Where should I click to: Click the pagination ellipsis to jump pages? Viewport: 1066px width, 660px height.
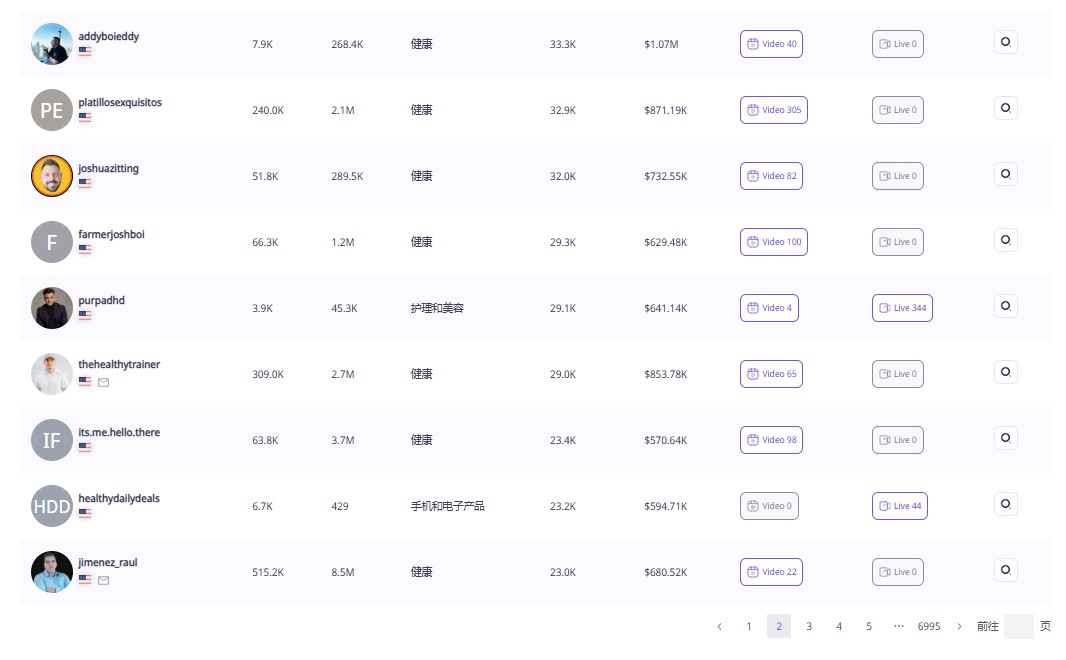[898, 626]
